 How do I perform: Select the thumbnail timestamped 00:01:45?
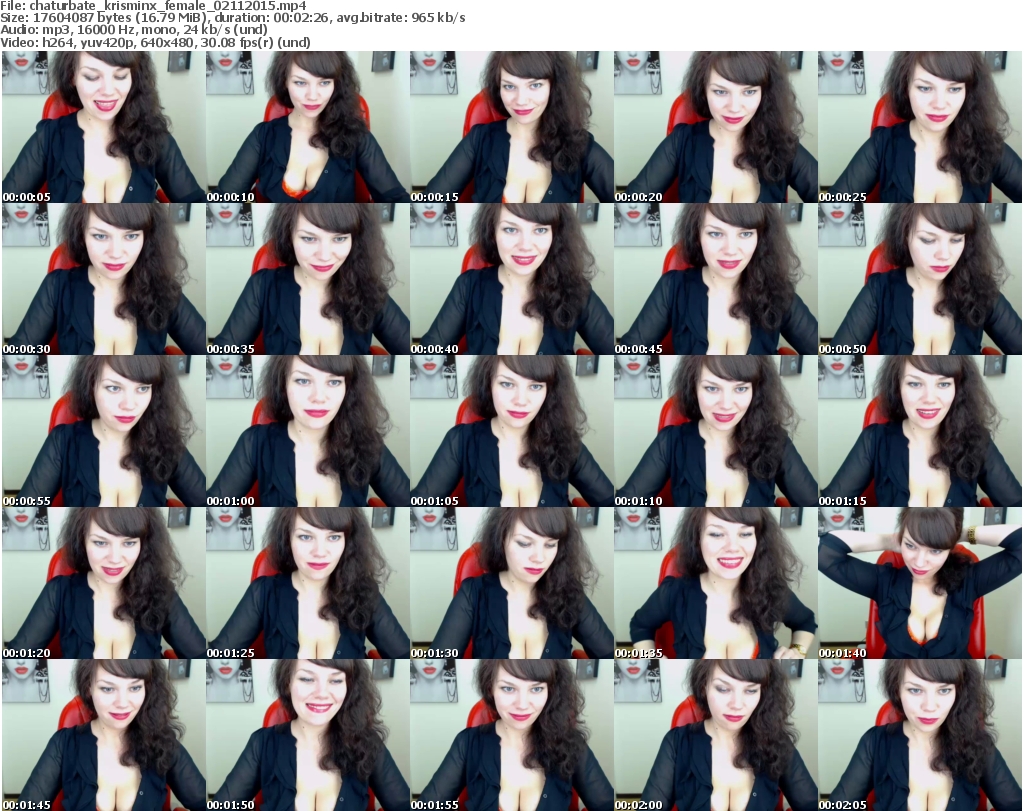[x=104, y=735]
